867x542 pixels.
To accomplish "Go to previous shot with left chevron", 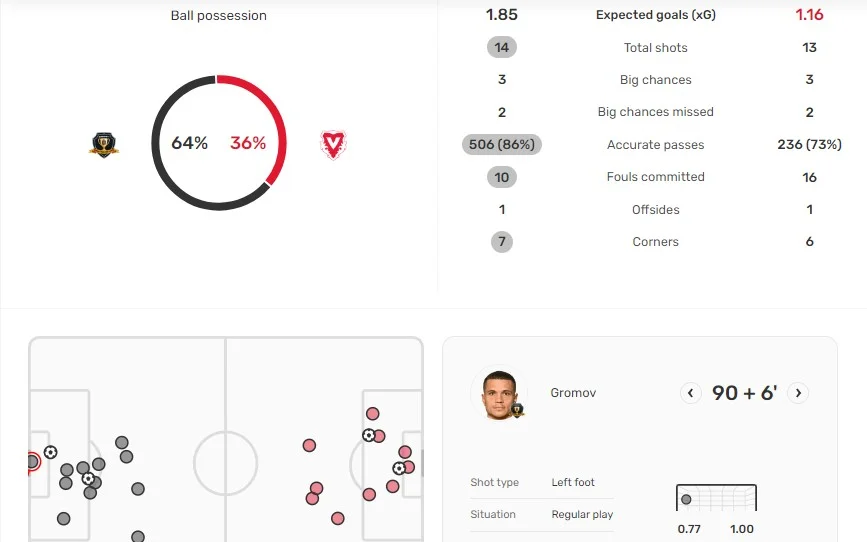I will (x=691, y=393).
